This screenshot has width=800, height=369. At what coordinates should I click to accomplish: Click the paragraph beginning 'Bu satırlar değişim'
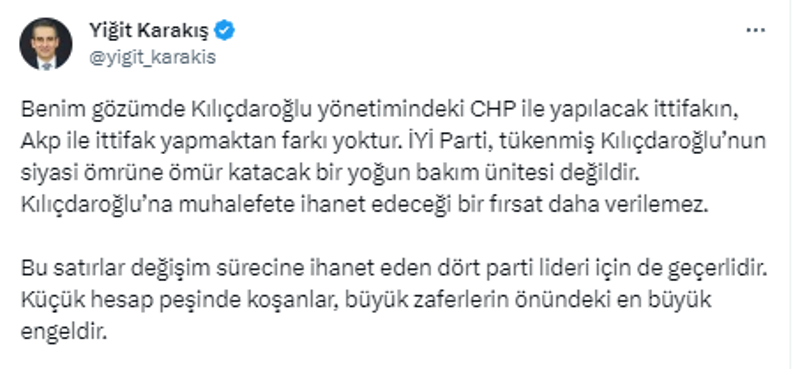pos(394,300)
